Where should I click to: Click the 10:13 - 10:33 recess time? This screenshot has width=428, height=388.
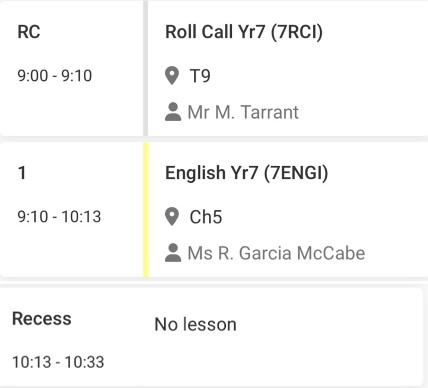point(58,362)
